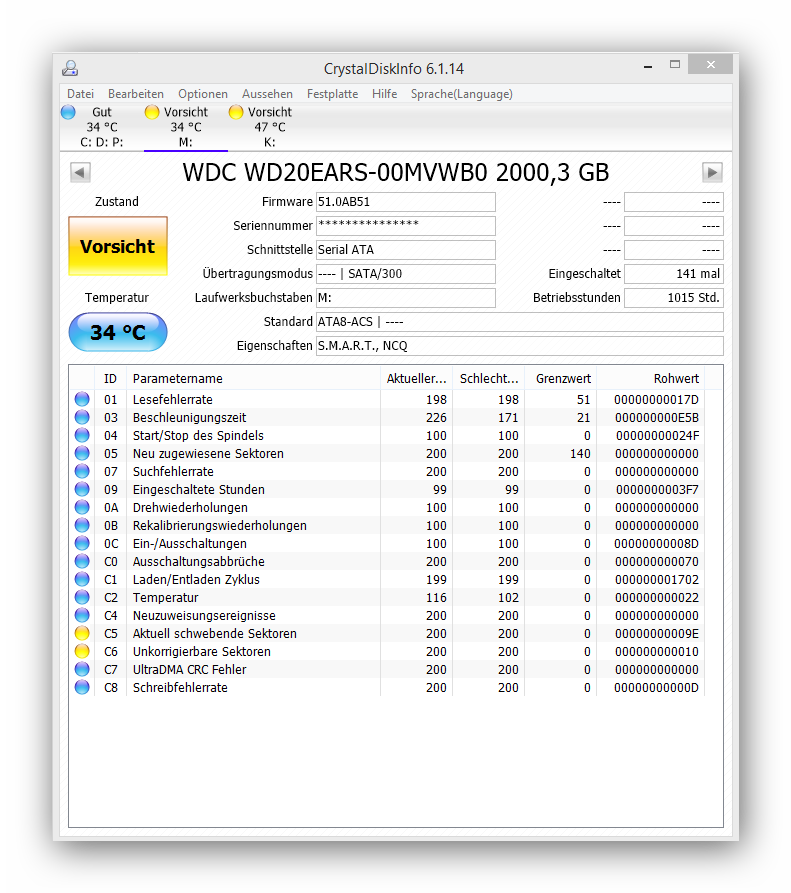This screenshot has width=791, height=893.
Task: Select the Vorsicht disk tab for drive M:
Action: pos(186,127)
